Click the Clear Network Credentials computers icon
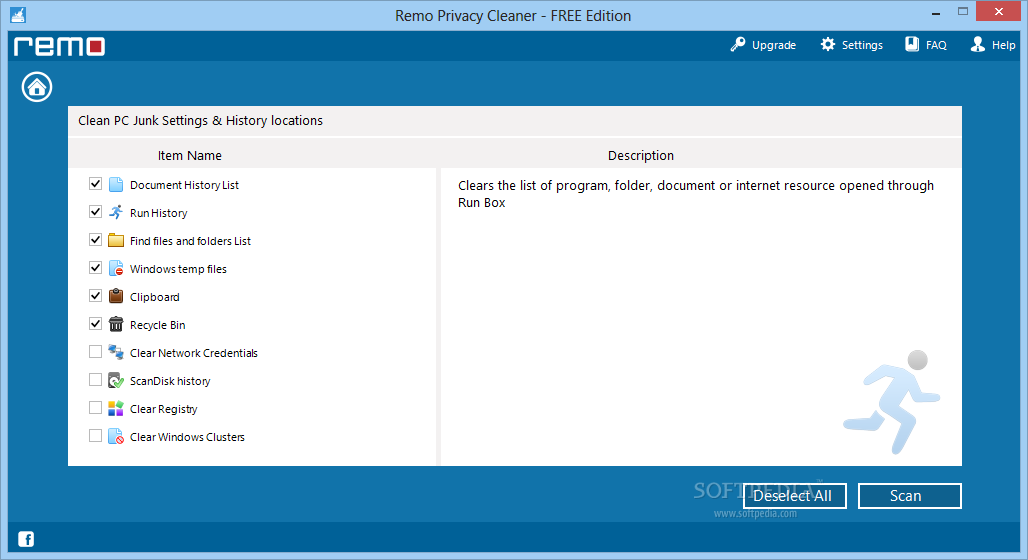Viewport: 1028px width, 560px height. tap(116, 352)
